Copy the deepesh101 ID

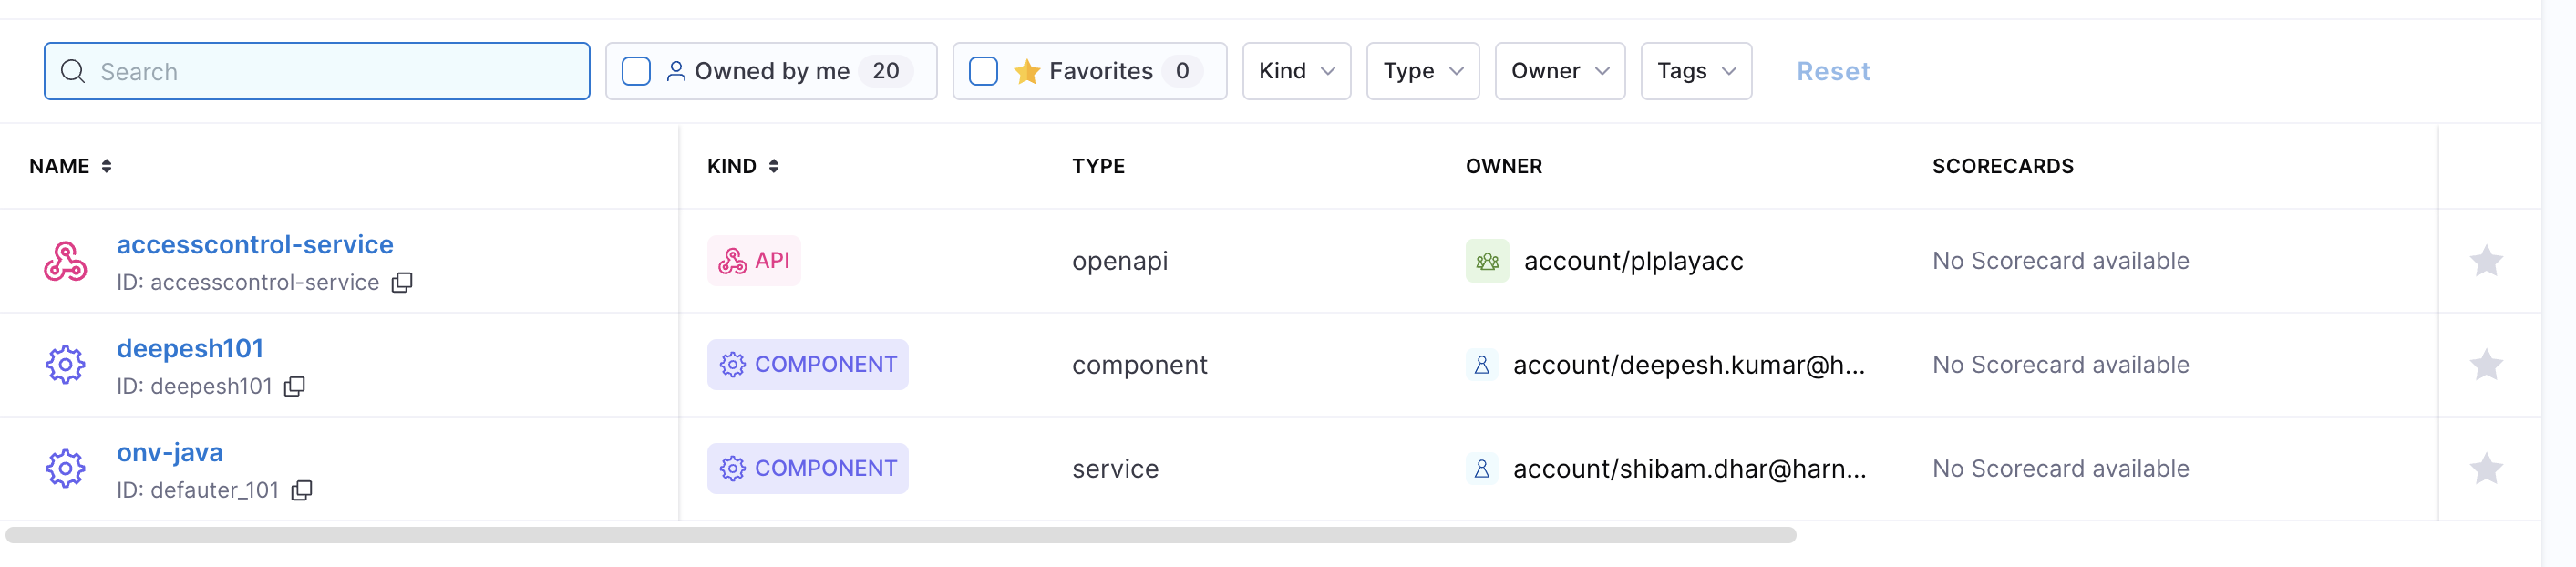pyautogui.click(x=294, y=387)
